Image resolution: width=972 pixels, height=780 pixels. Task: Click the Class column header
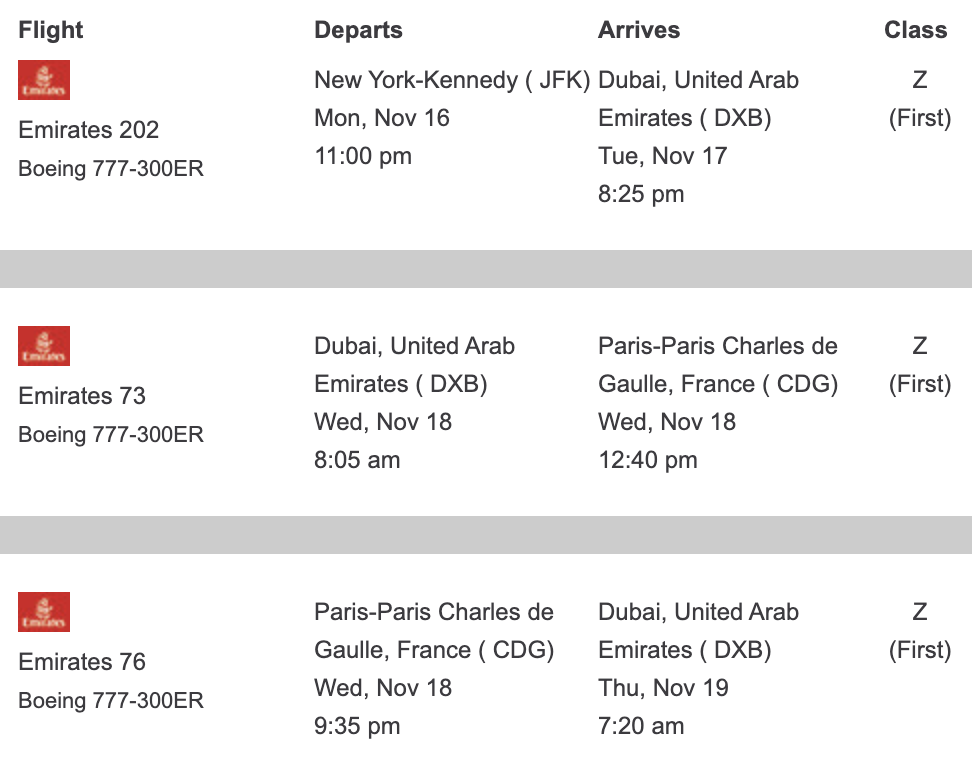pyautogui.click(x=915, y=30)
